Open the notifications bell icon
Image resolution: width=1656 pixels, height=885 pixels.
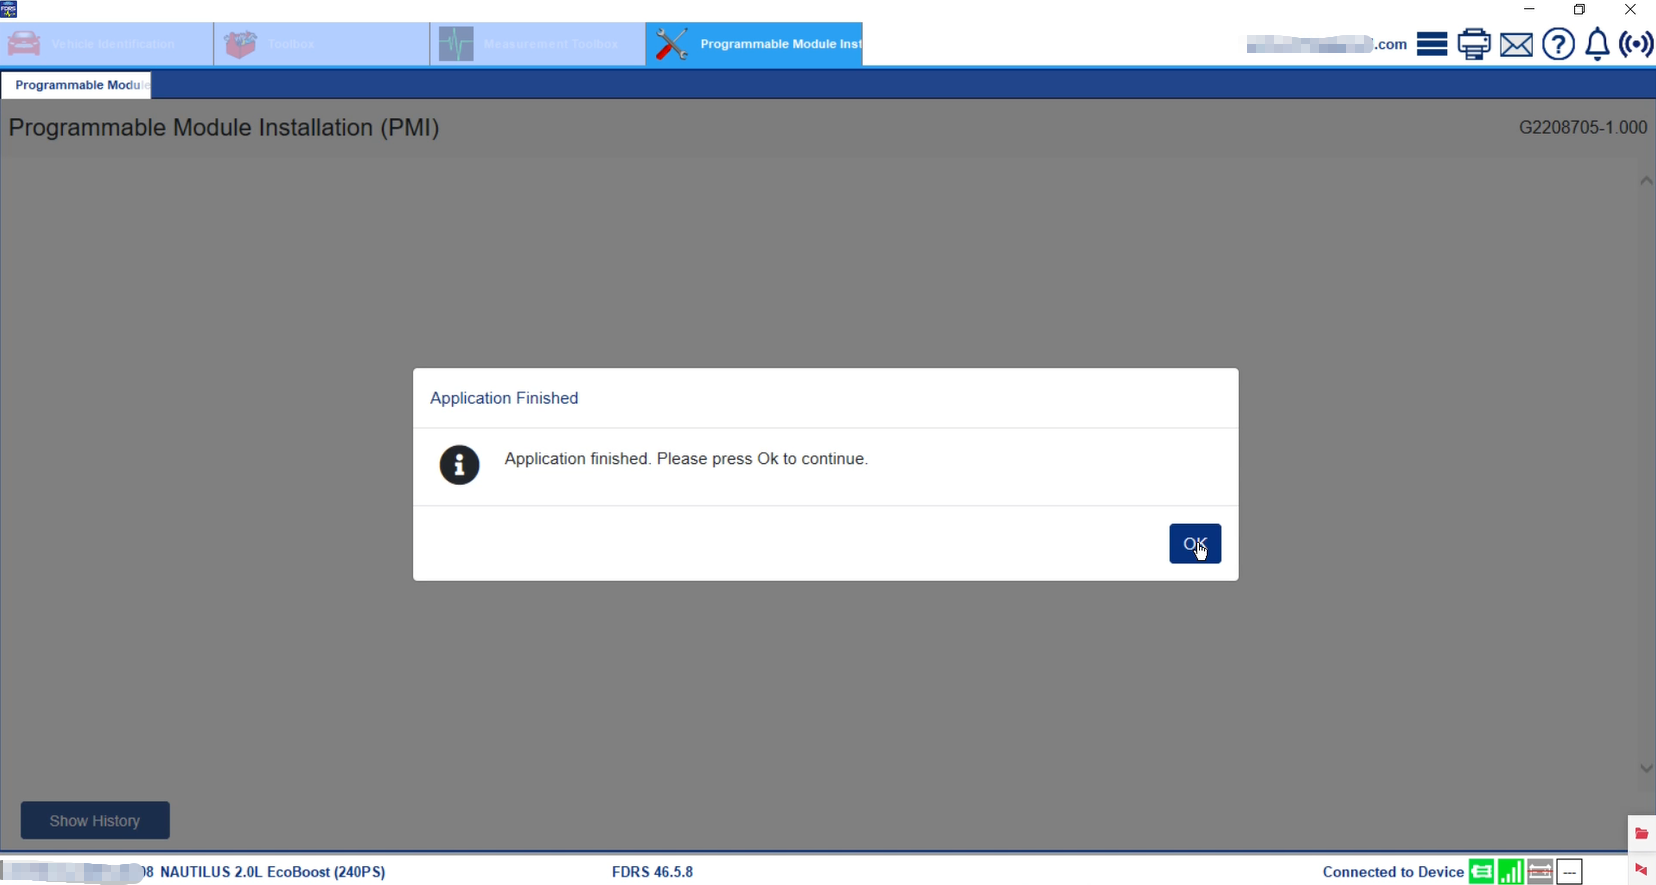tap(1598, 44)
